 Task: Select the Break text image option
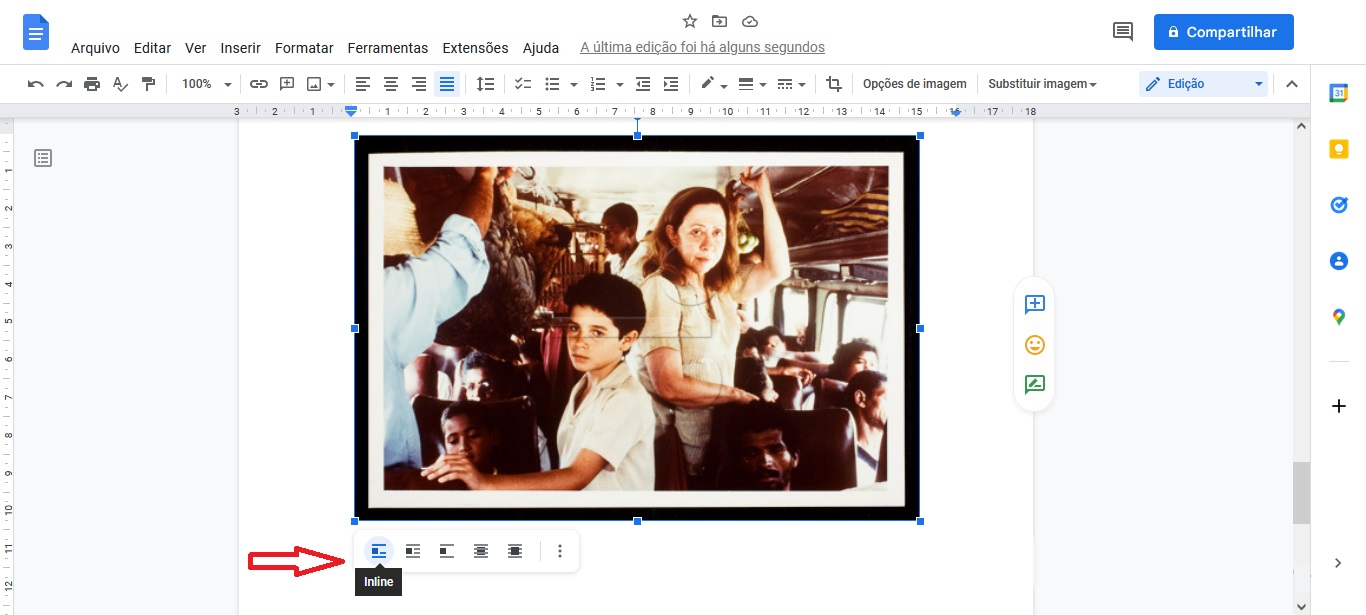click(x=447, y=551)
